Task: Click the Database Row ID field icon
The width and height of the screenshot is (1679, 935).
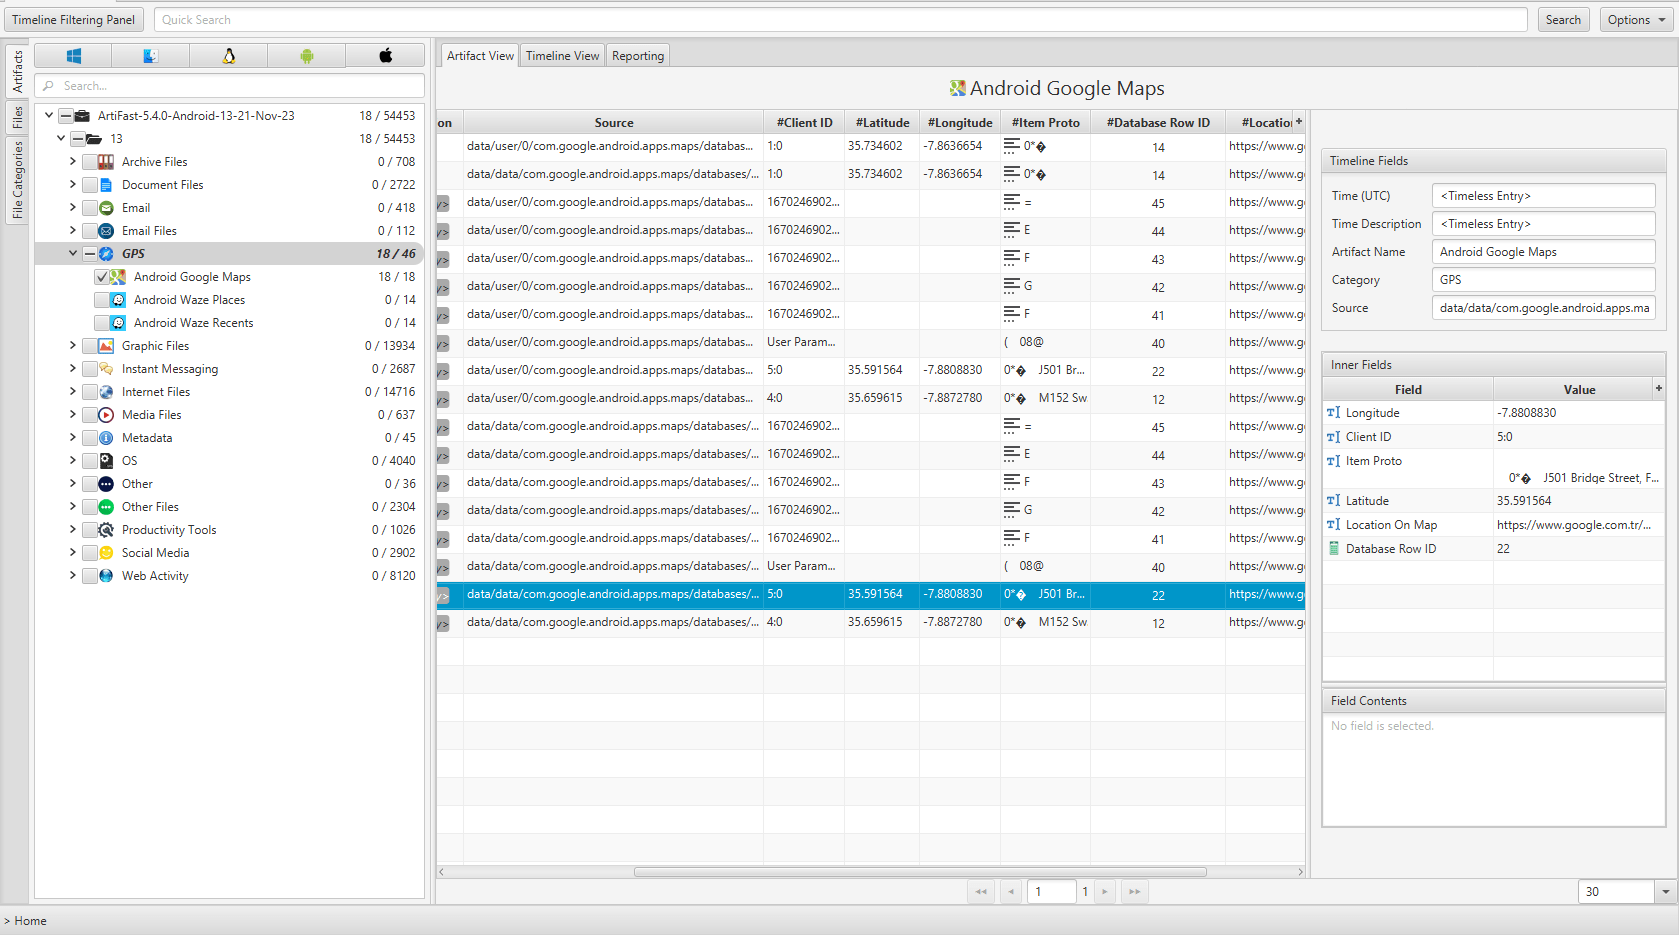Action: click(x=1333, y=549)
